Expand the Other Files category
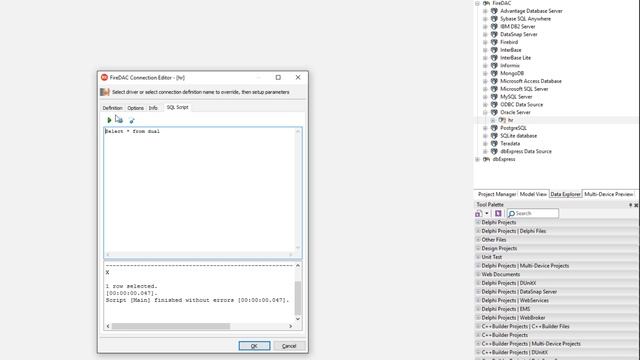640x360 pixels. 478,240
